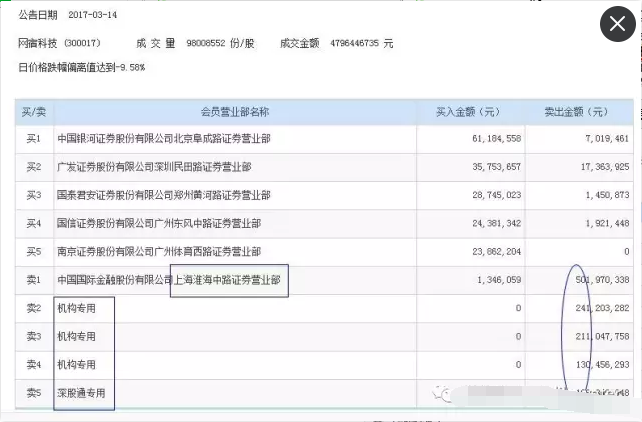Click the buy amount 23,862,204

[x=497, y=252]
